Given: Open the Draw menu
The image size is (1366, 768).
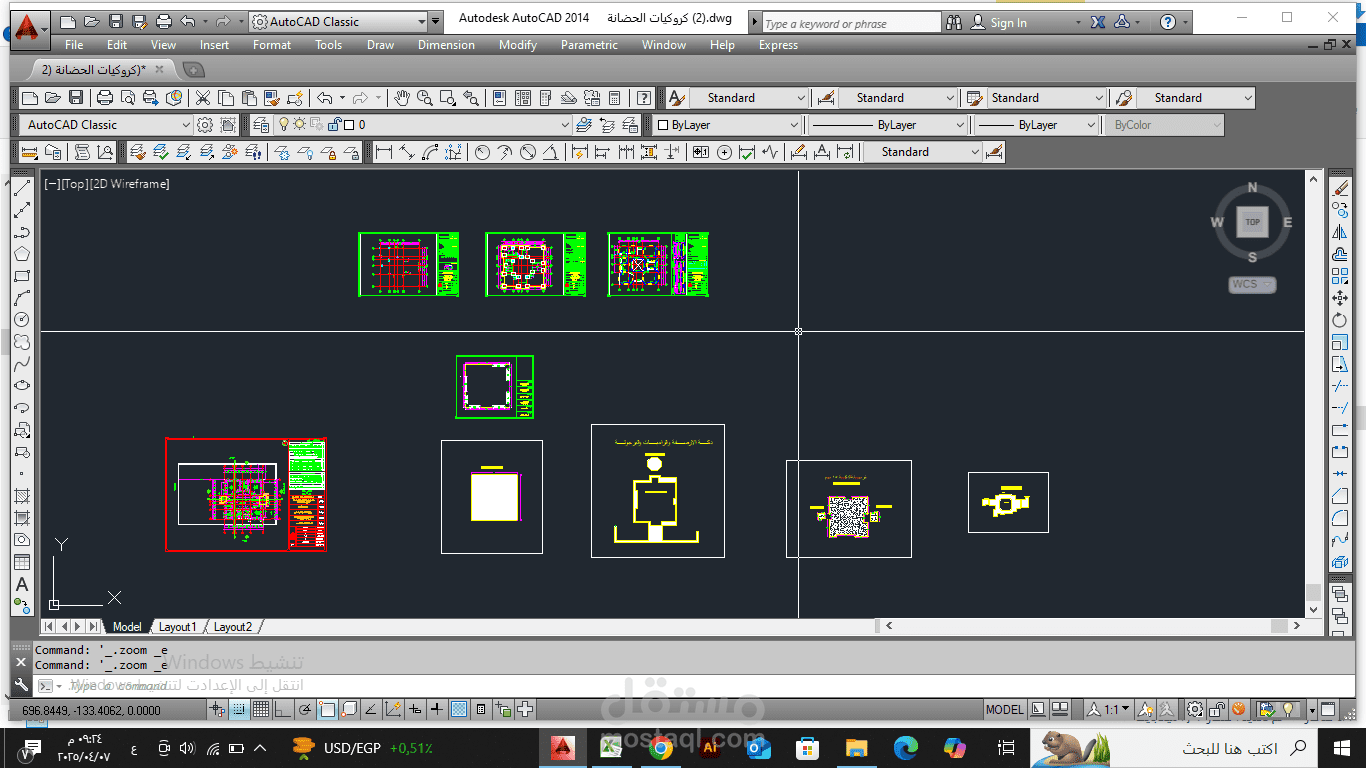Looking at the screenshot, I should click(x=380, y=45).
